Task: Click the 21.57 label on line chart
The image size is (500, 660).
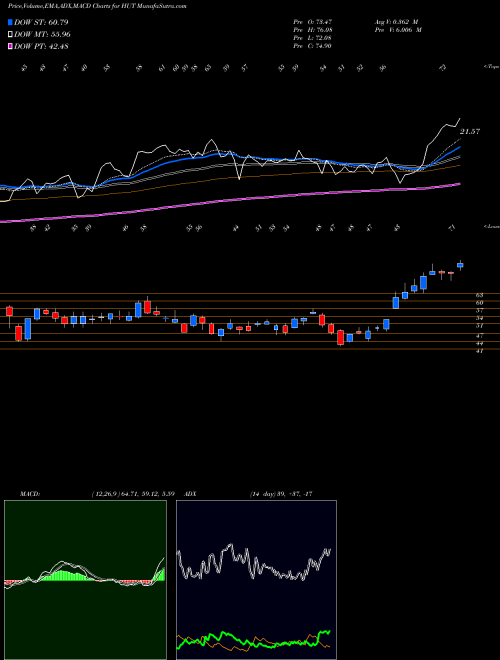Action: pyautogui.click(x=469, y=132)
